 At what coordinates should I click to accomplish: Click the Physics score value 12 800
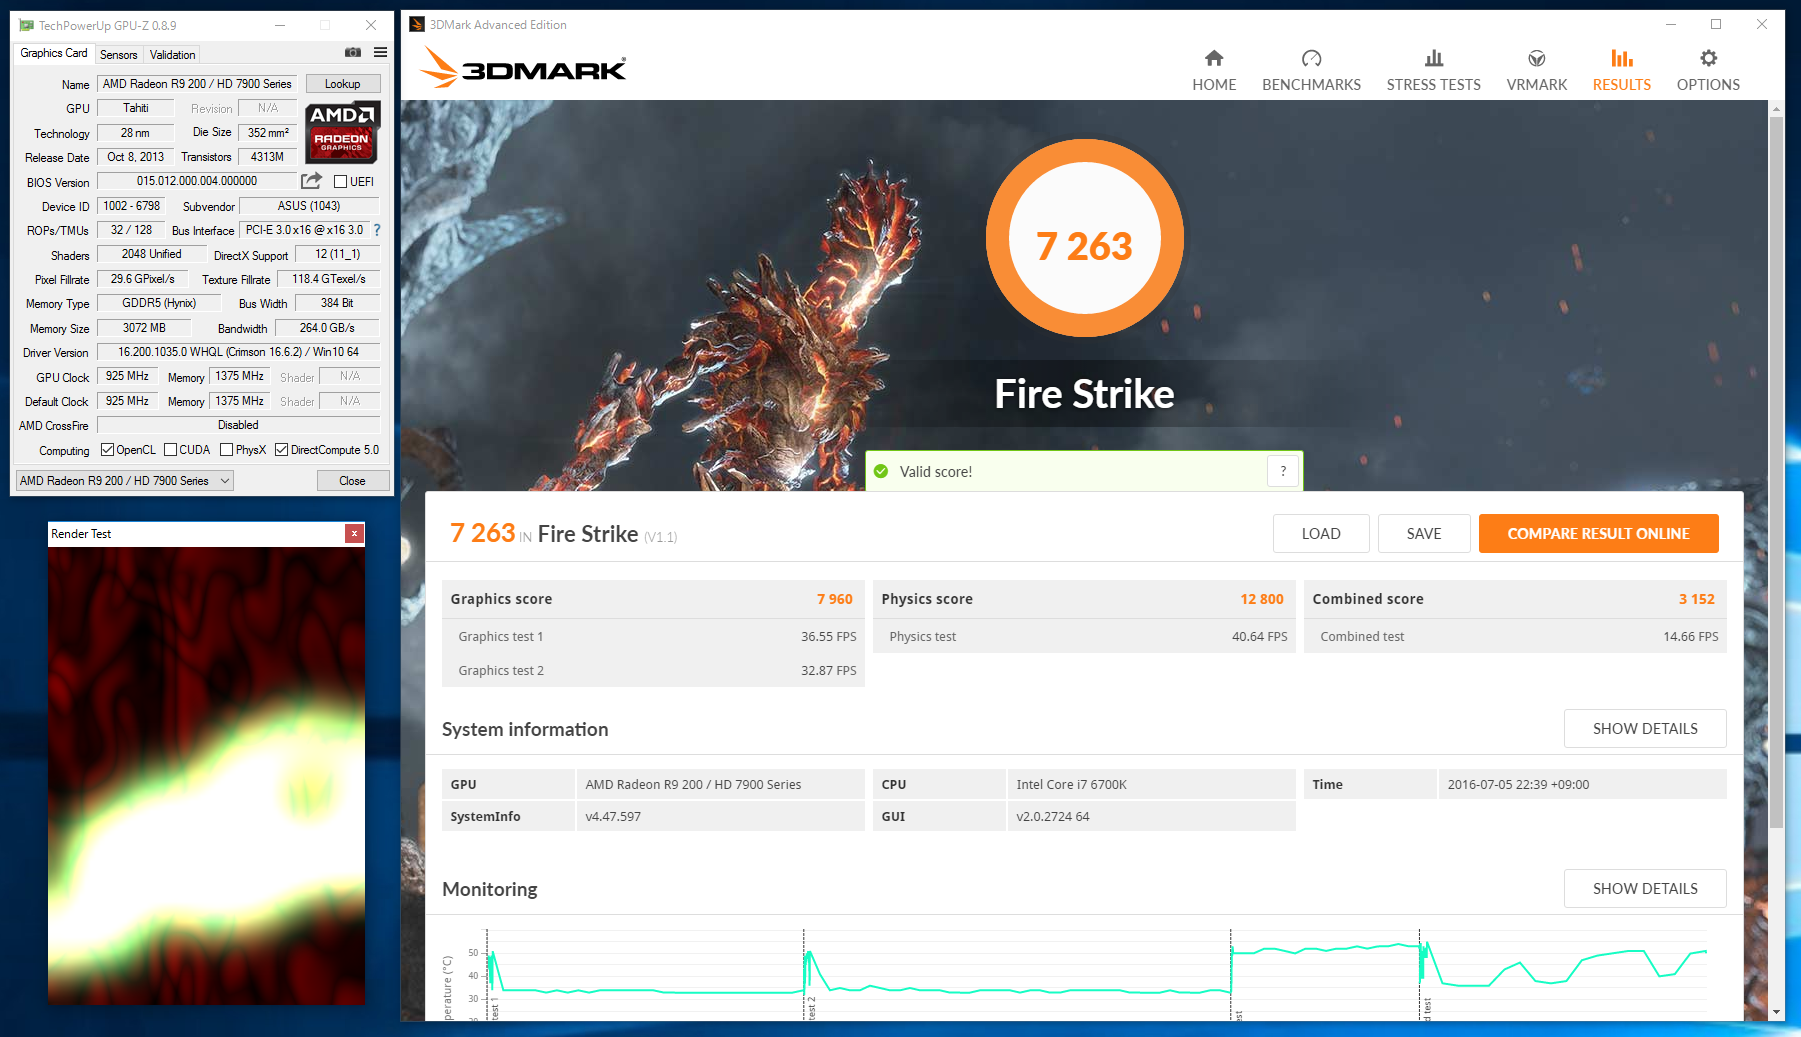tap(1261, 599)
